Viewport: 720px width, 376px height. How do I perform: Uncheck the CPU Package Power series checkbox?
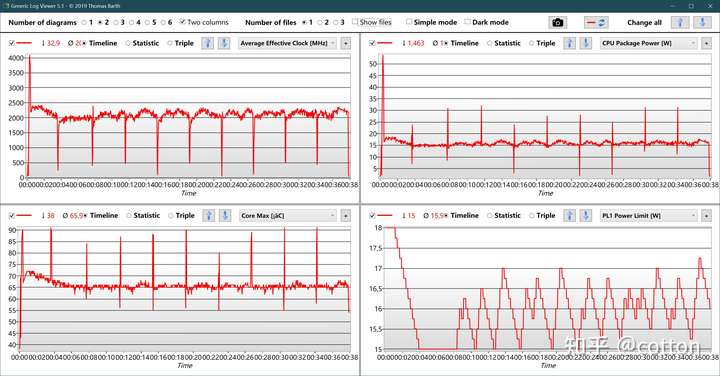click(372, 43)
